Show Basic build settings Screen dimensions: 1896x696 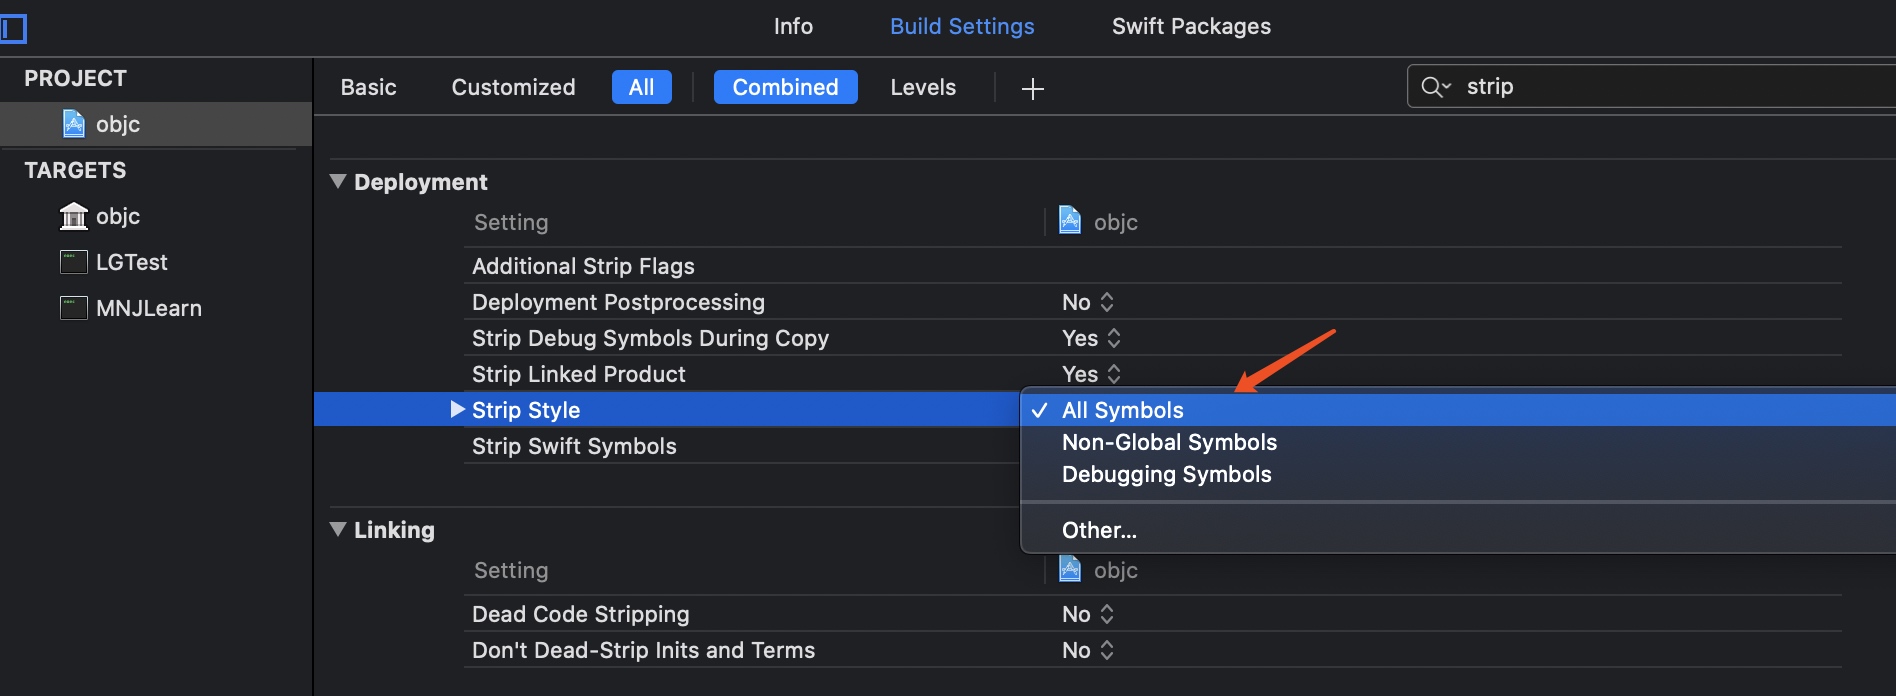click(368, 87)
